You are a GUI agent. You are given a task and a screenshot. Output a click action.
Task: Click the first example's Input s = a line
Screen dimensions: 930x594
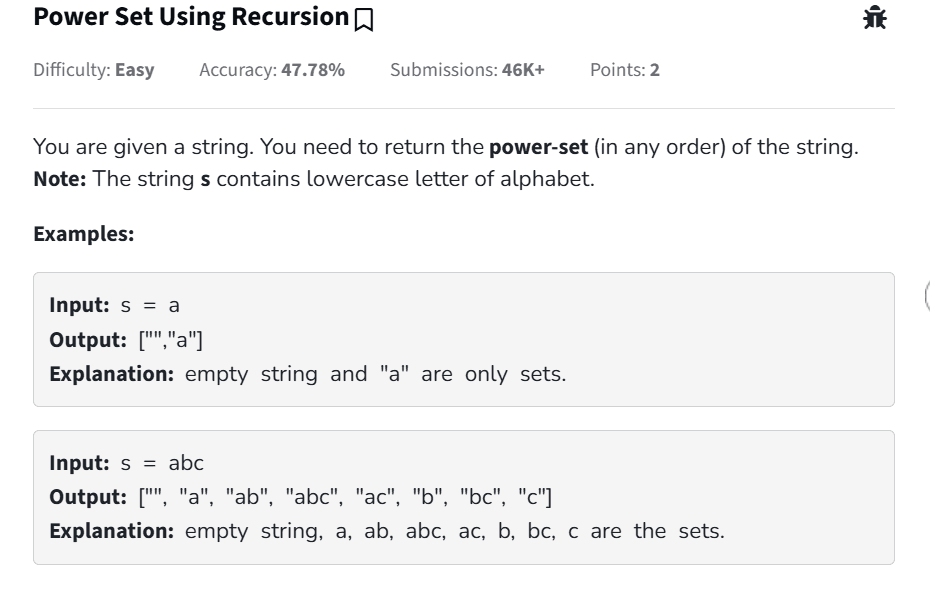(114, 305)
